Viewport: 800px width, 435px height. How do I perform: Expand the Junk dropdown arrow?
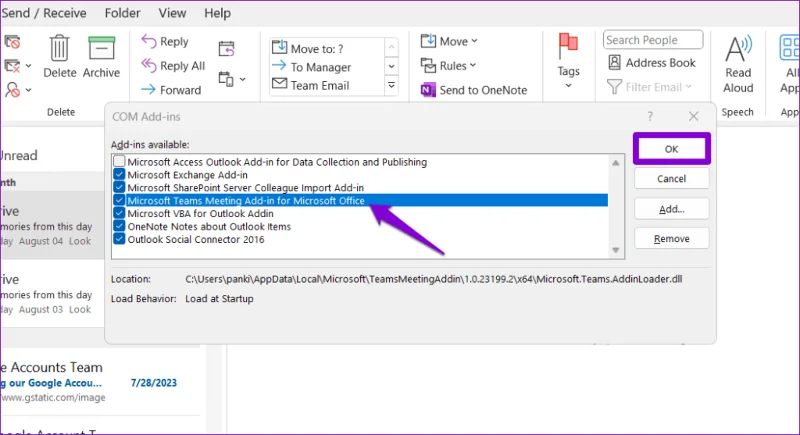[x=28, y=90]
